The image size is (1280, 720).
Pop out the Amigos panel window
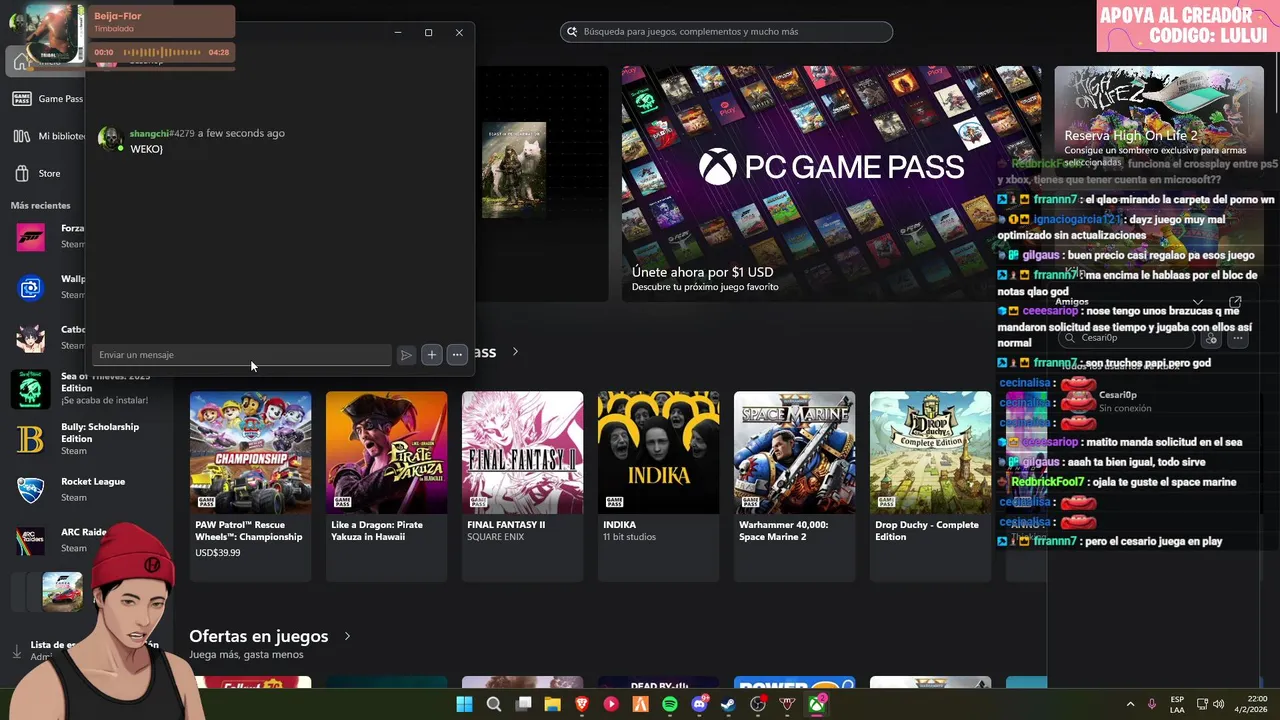click(x=1235, y=302)
